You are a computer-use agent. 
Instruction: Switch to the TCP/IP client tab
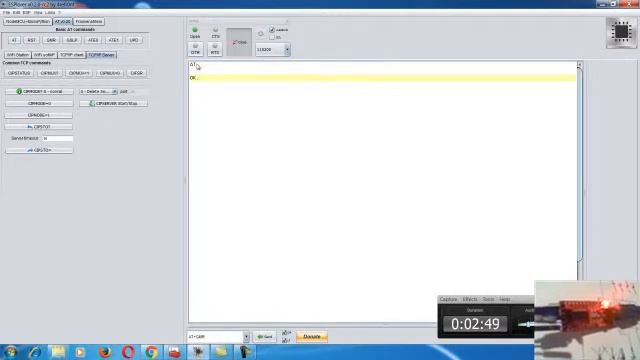[x=71, y=55]
